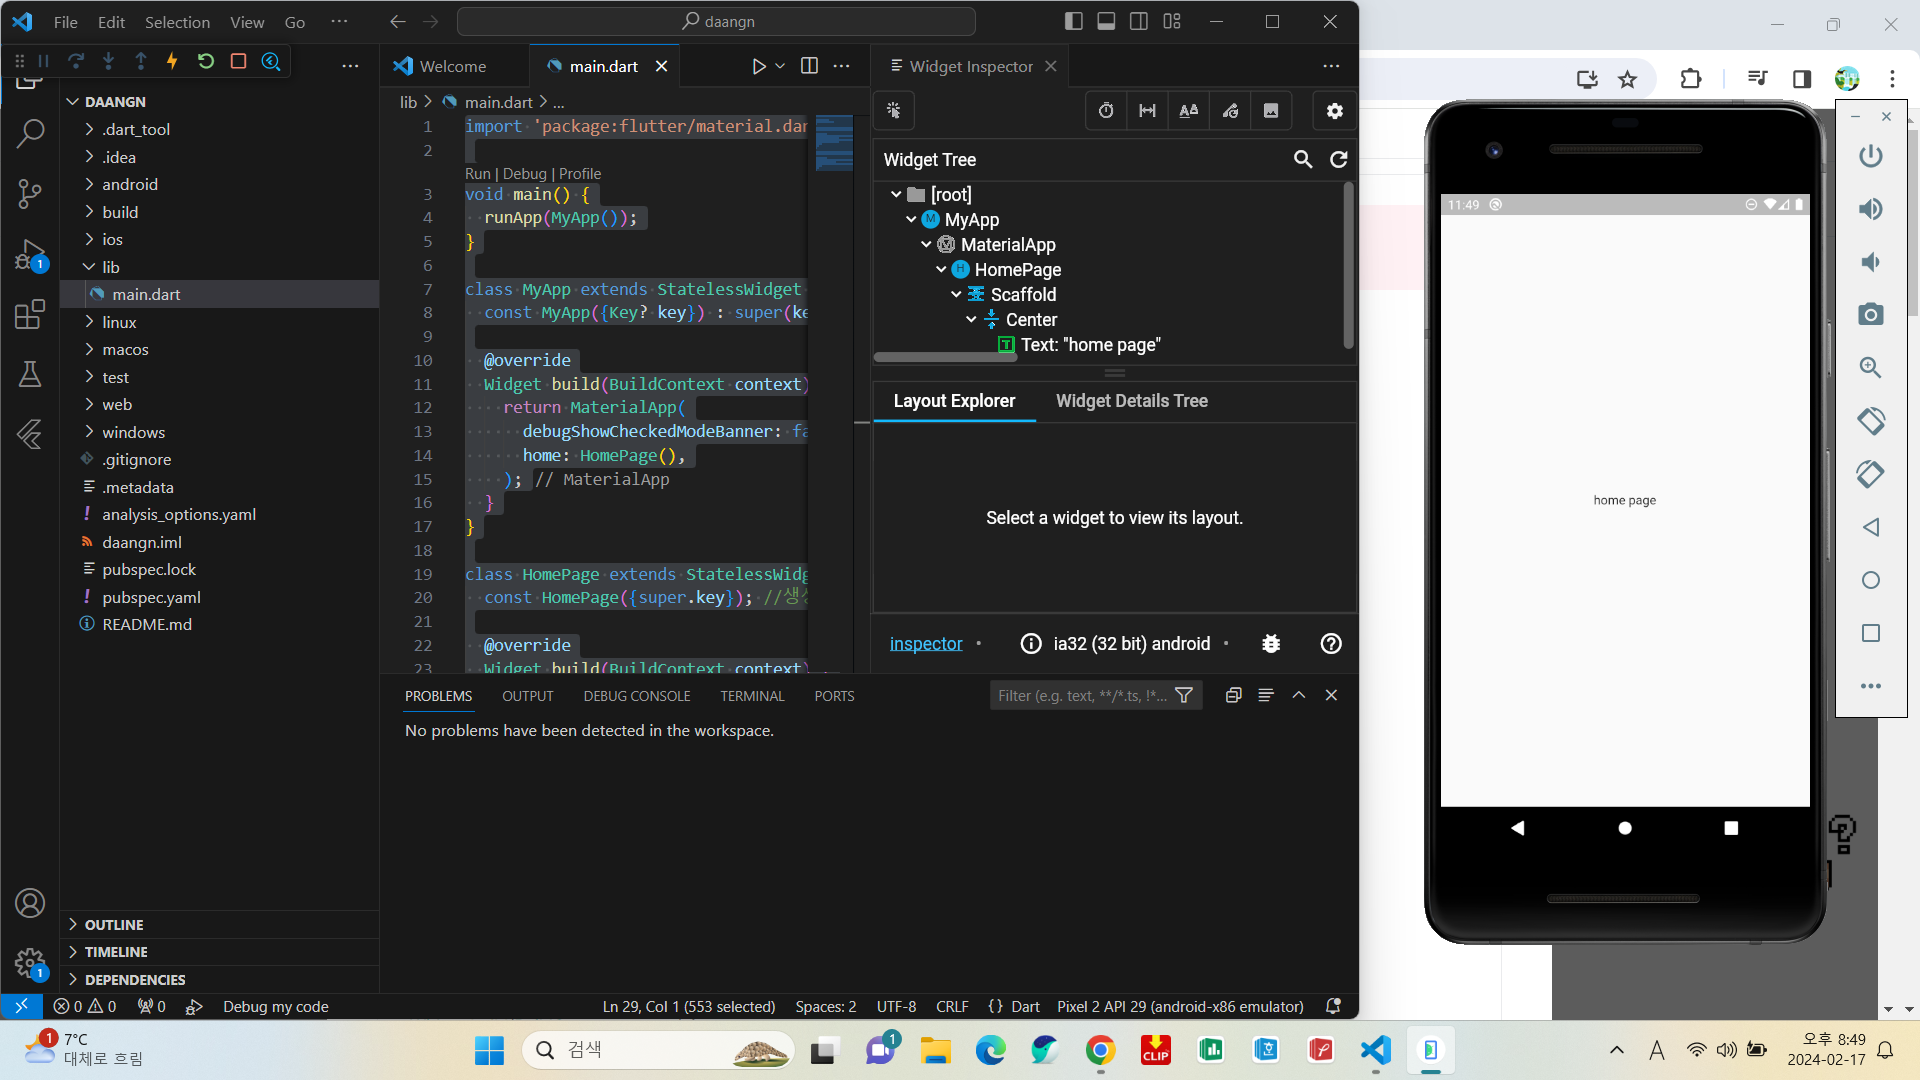Open Source Control view
1920x1080 pixels.
(x=30, y=194)
